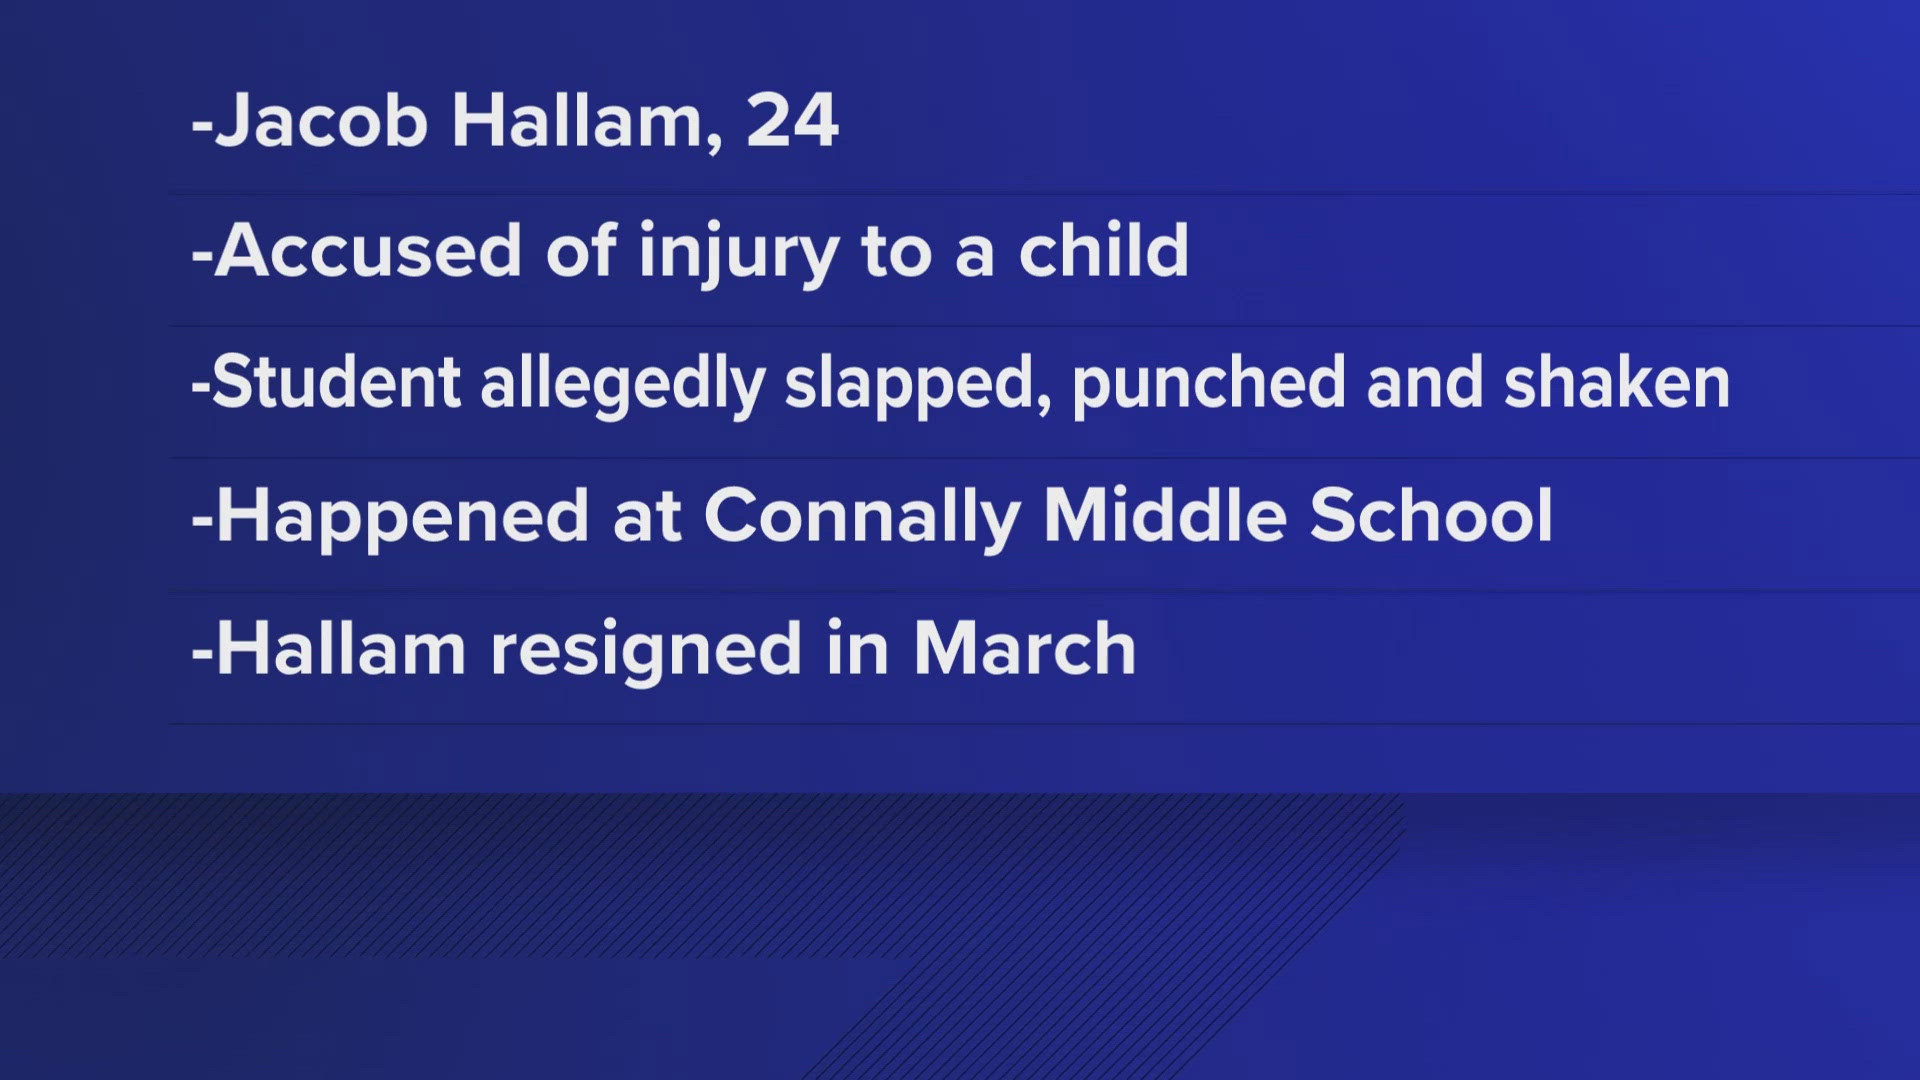Click the age number 24
Image resolution: width=1920 pixels, height=1080 pixels.
click(x=791, y=122)
